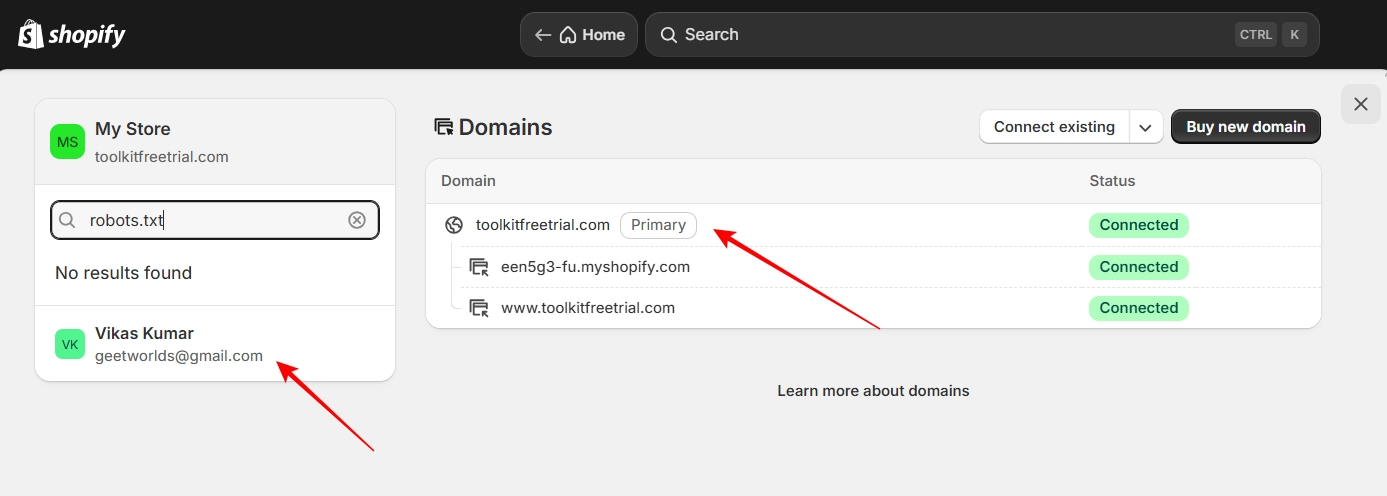Open Vikas Kumar account
The height and width of the screenshot is (496, 1387).
click(215, 344)
